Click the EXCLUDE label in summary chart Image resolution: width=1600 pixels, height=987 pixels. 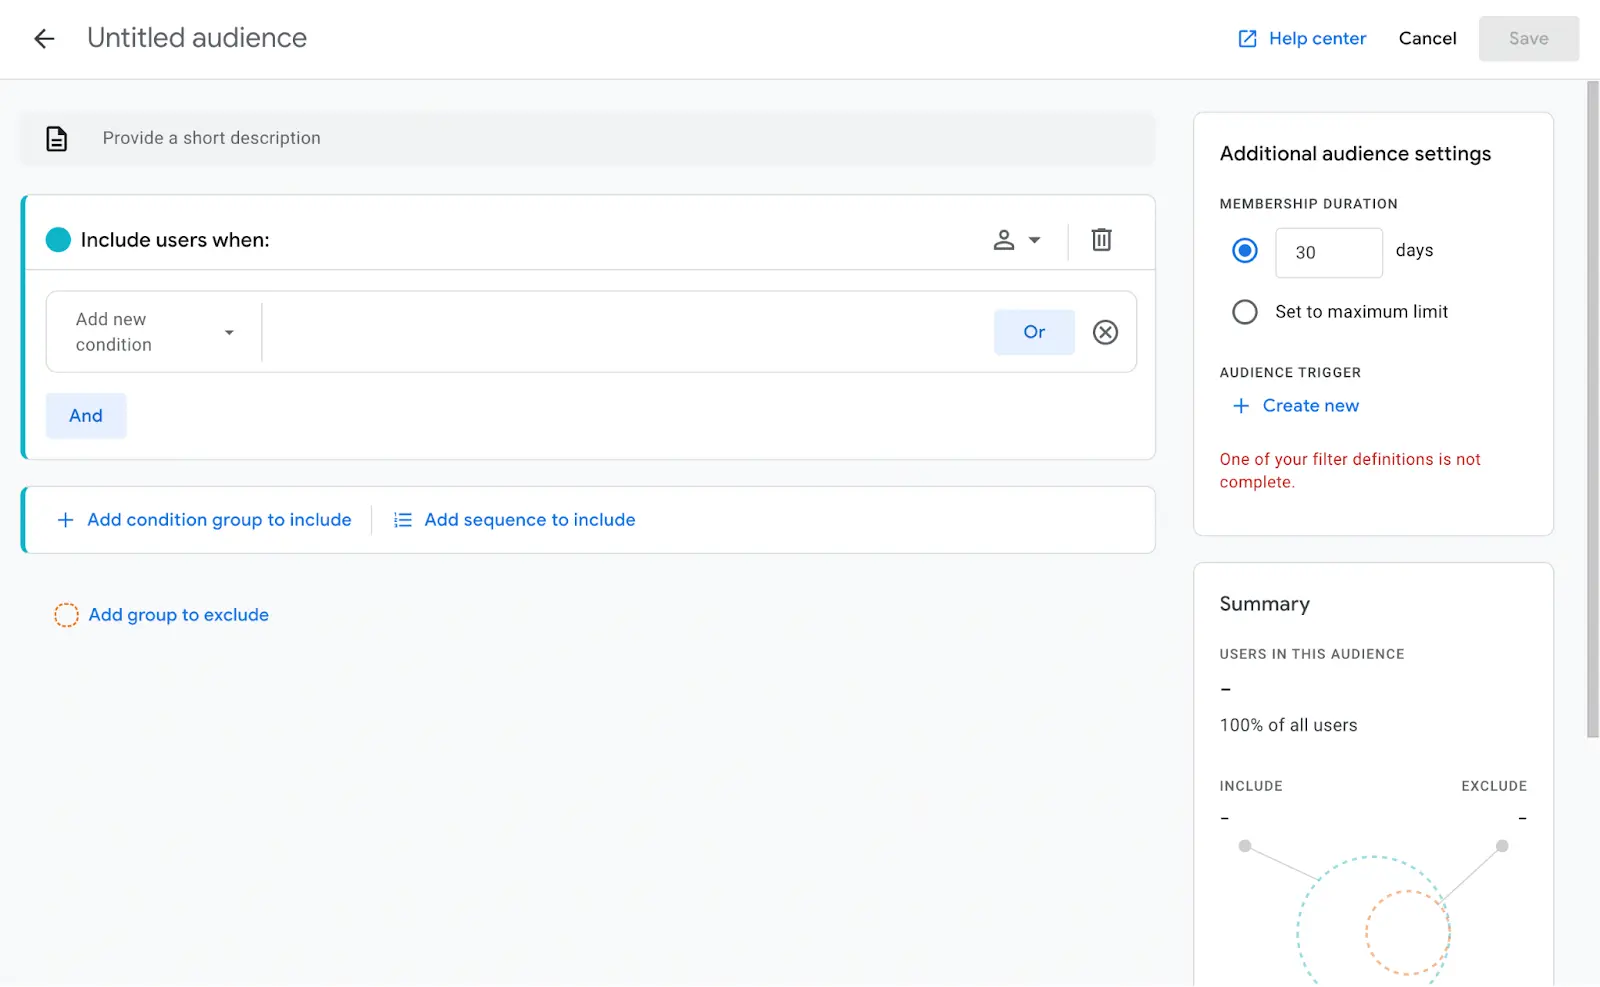[1494, 786]
